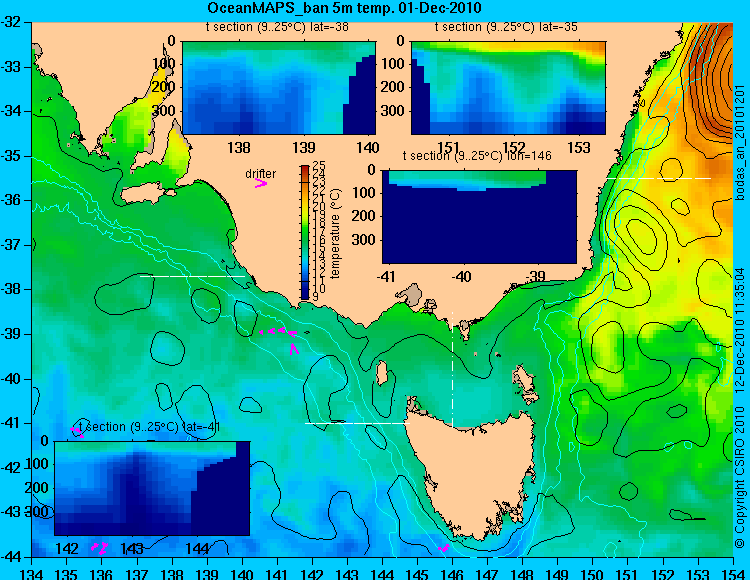750x580 pixels.
Task: Click the white dashed section line at latitude -38
Action: 192,276
